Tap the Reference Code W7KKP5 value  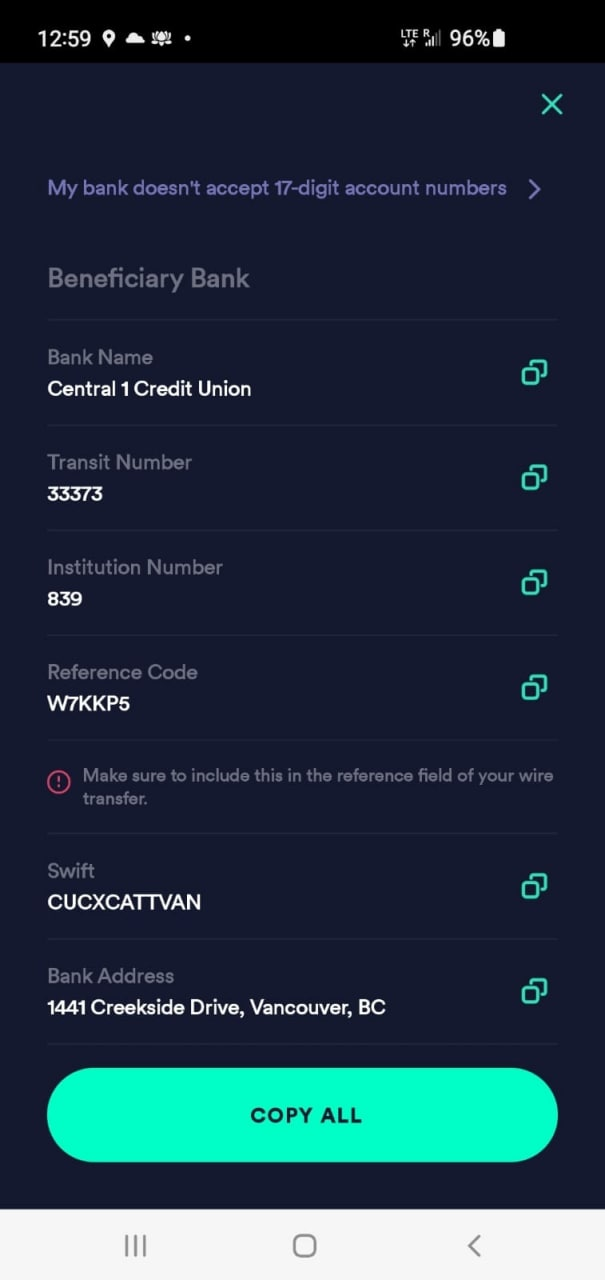(x=89, y=704)
